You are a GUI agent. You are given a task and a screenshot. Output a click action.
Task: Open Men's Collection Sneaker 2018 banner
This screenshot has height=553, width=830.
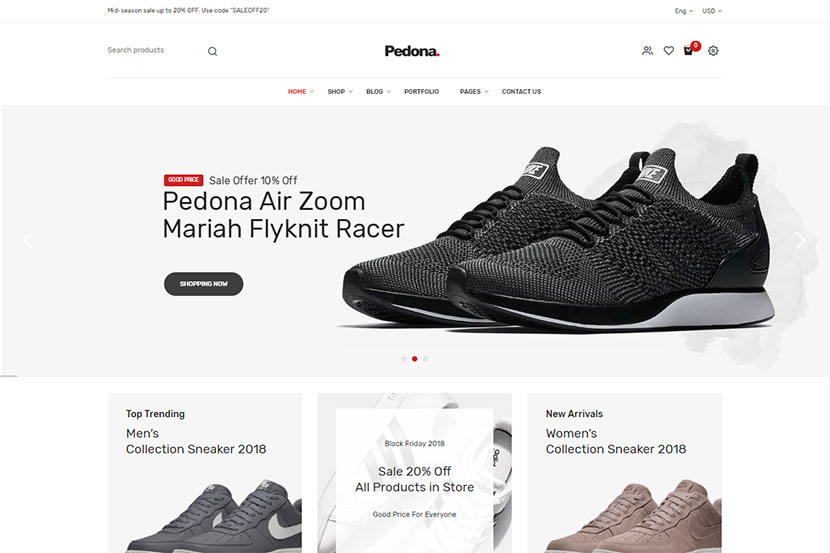205,473
